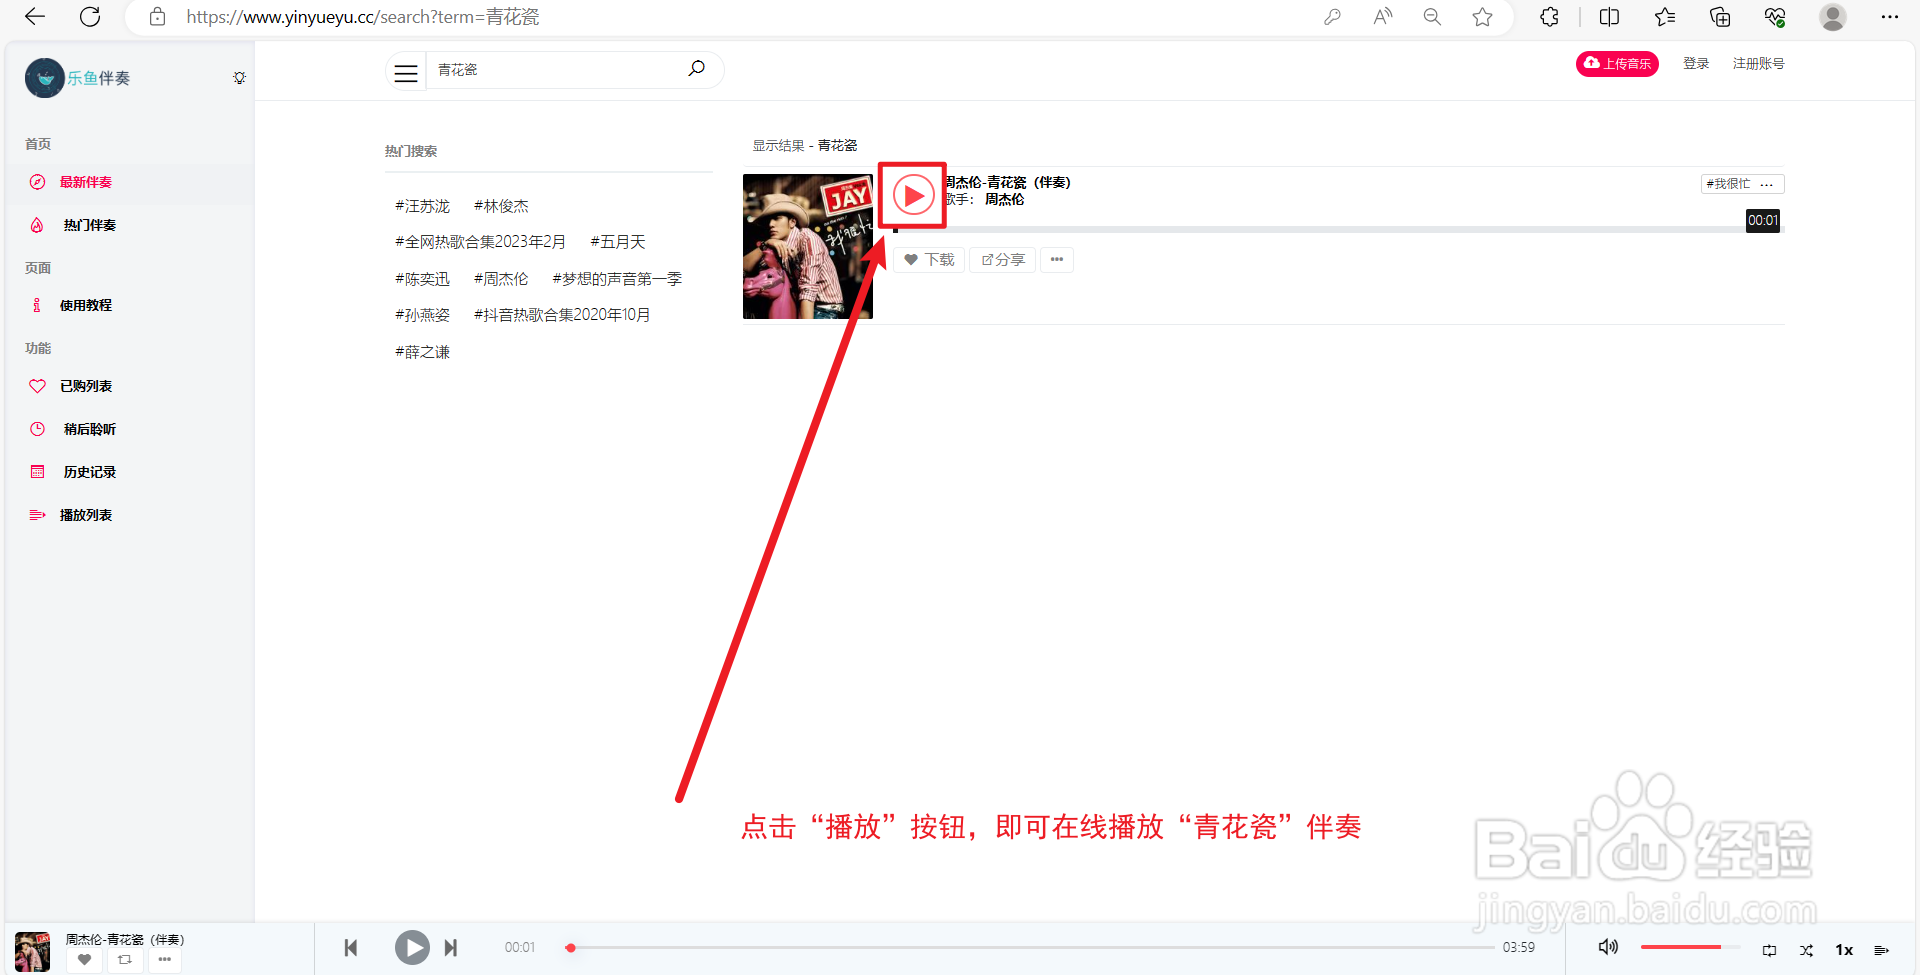Open 最新伴奏 in the sidebar
The image size is (1920, 975).
click(86, 182)
